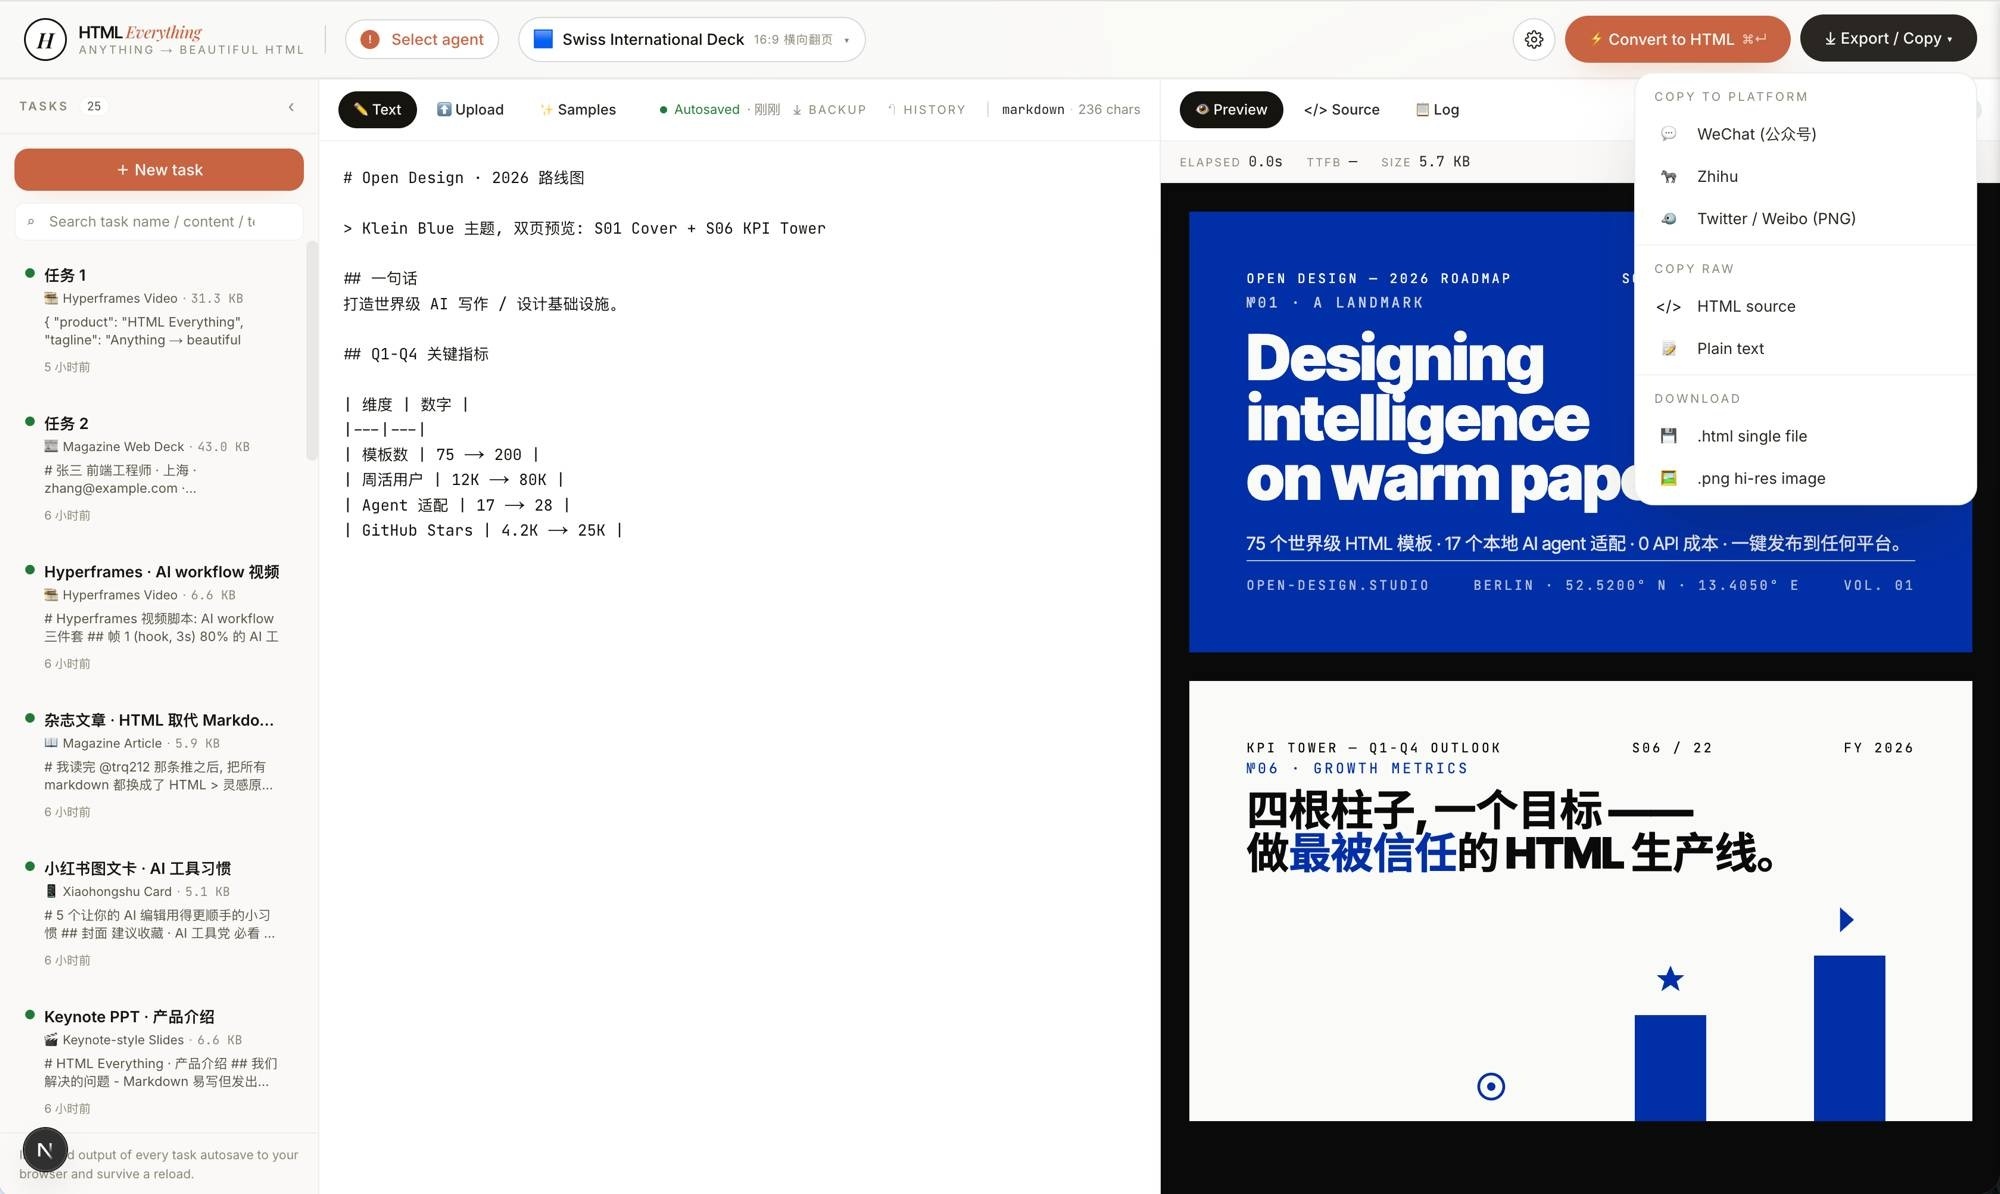2000x1194 pixels.
Task: Click the Convert to HTML button
Action: (1677, 39)
